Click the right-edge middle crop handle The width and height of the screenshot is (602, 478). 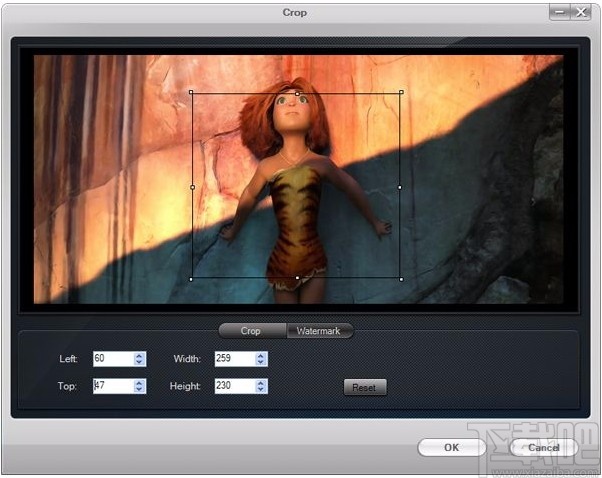point(400,187)
